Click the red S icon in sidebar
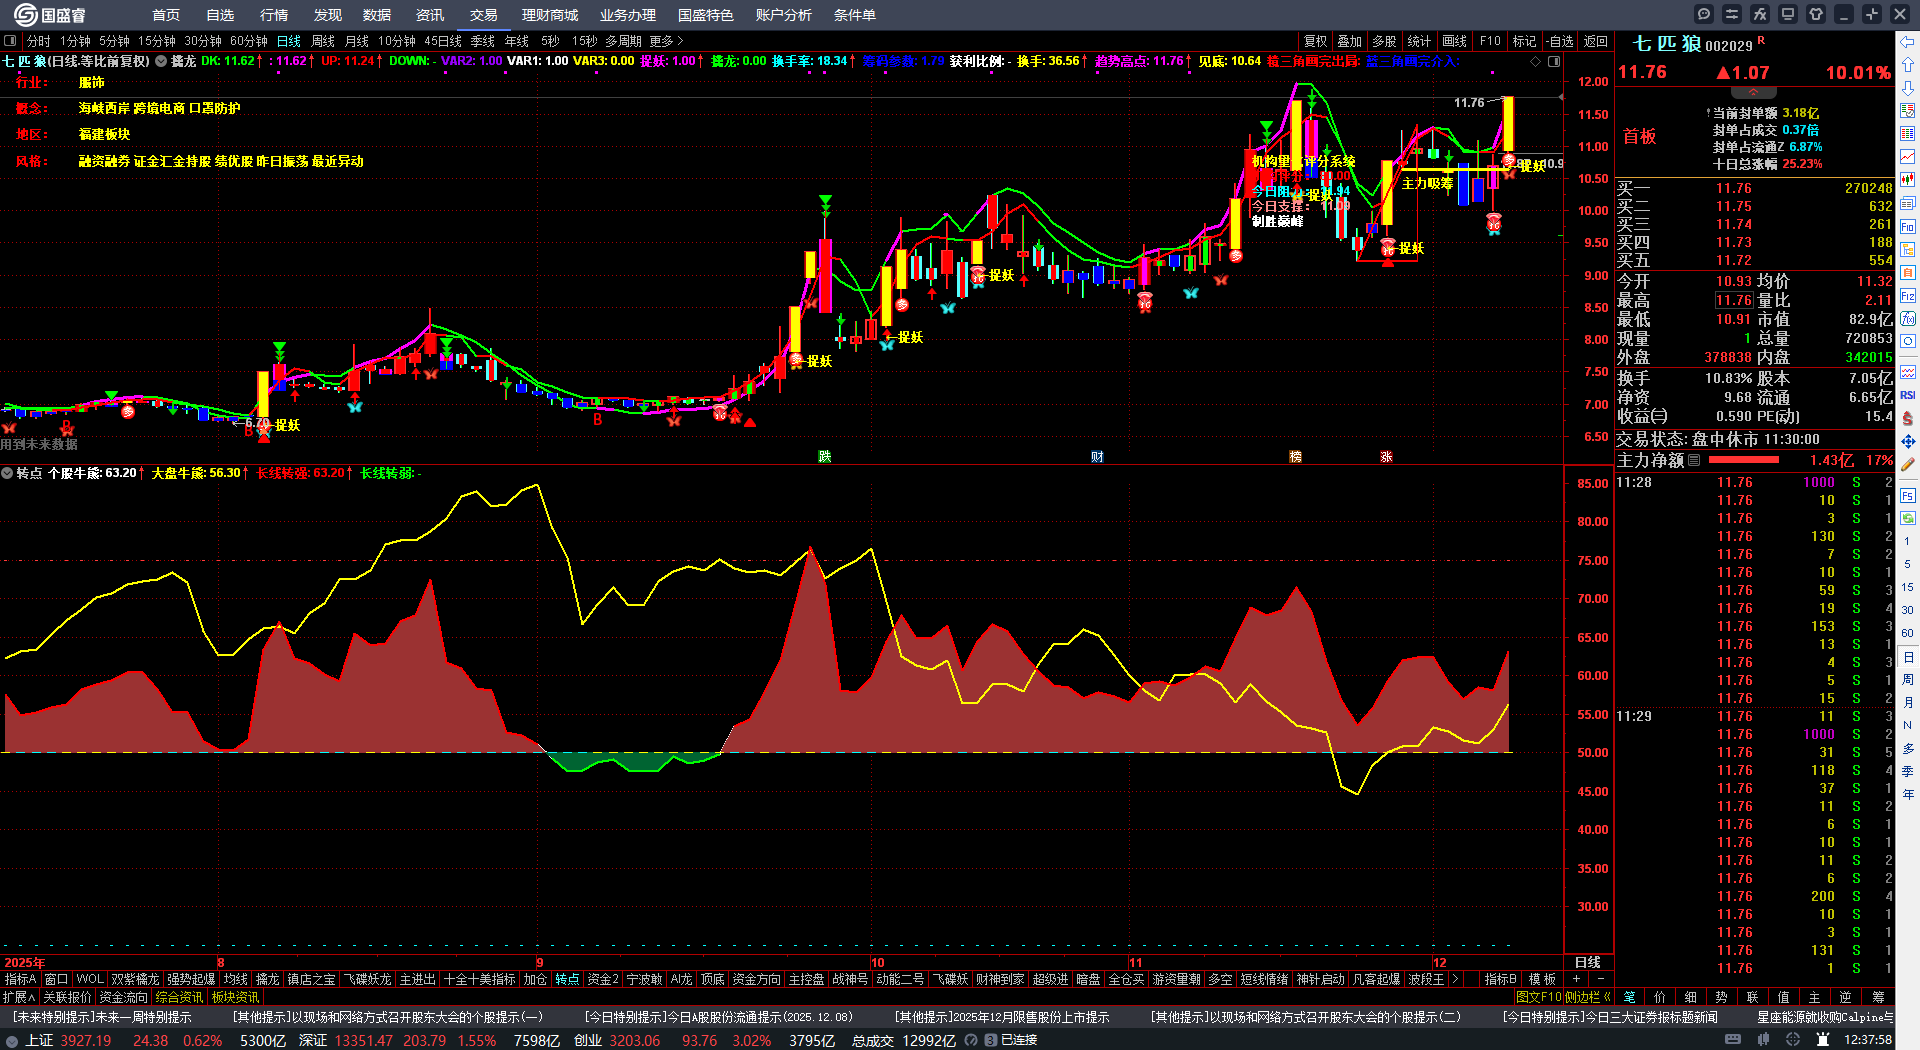 (x=1908, y=418)
